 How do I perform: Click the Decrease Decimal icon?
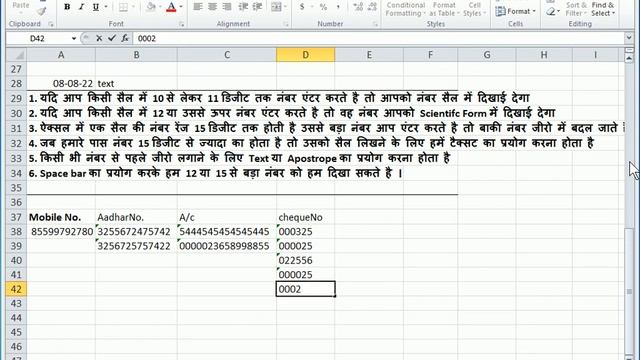coord(372,7)
